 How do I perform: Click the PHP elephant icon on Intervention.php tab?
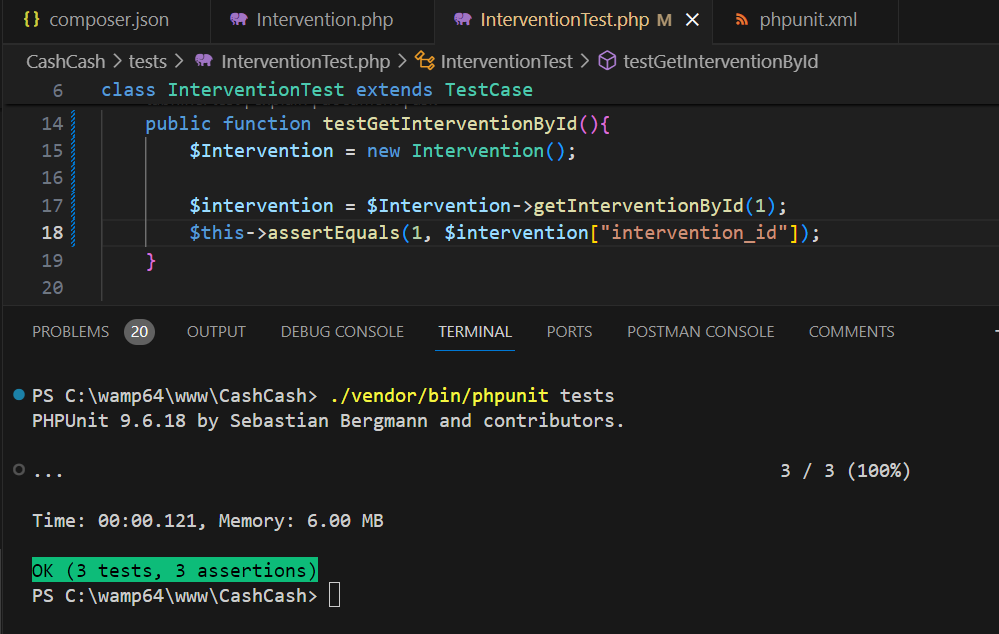pos(238,20)
